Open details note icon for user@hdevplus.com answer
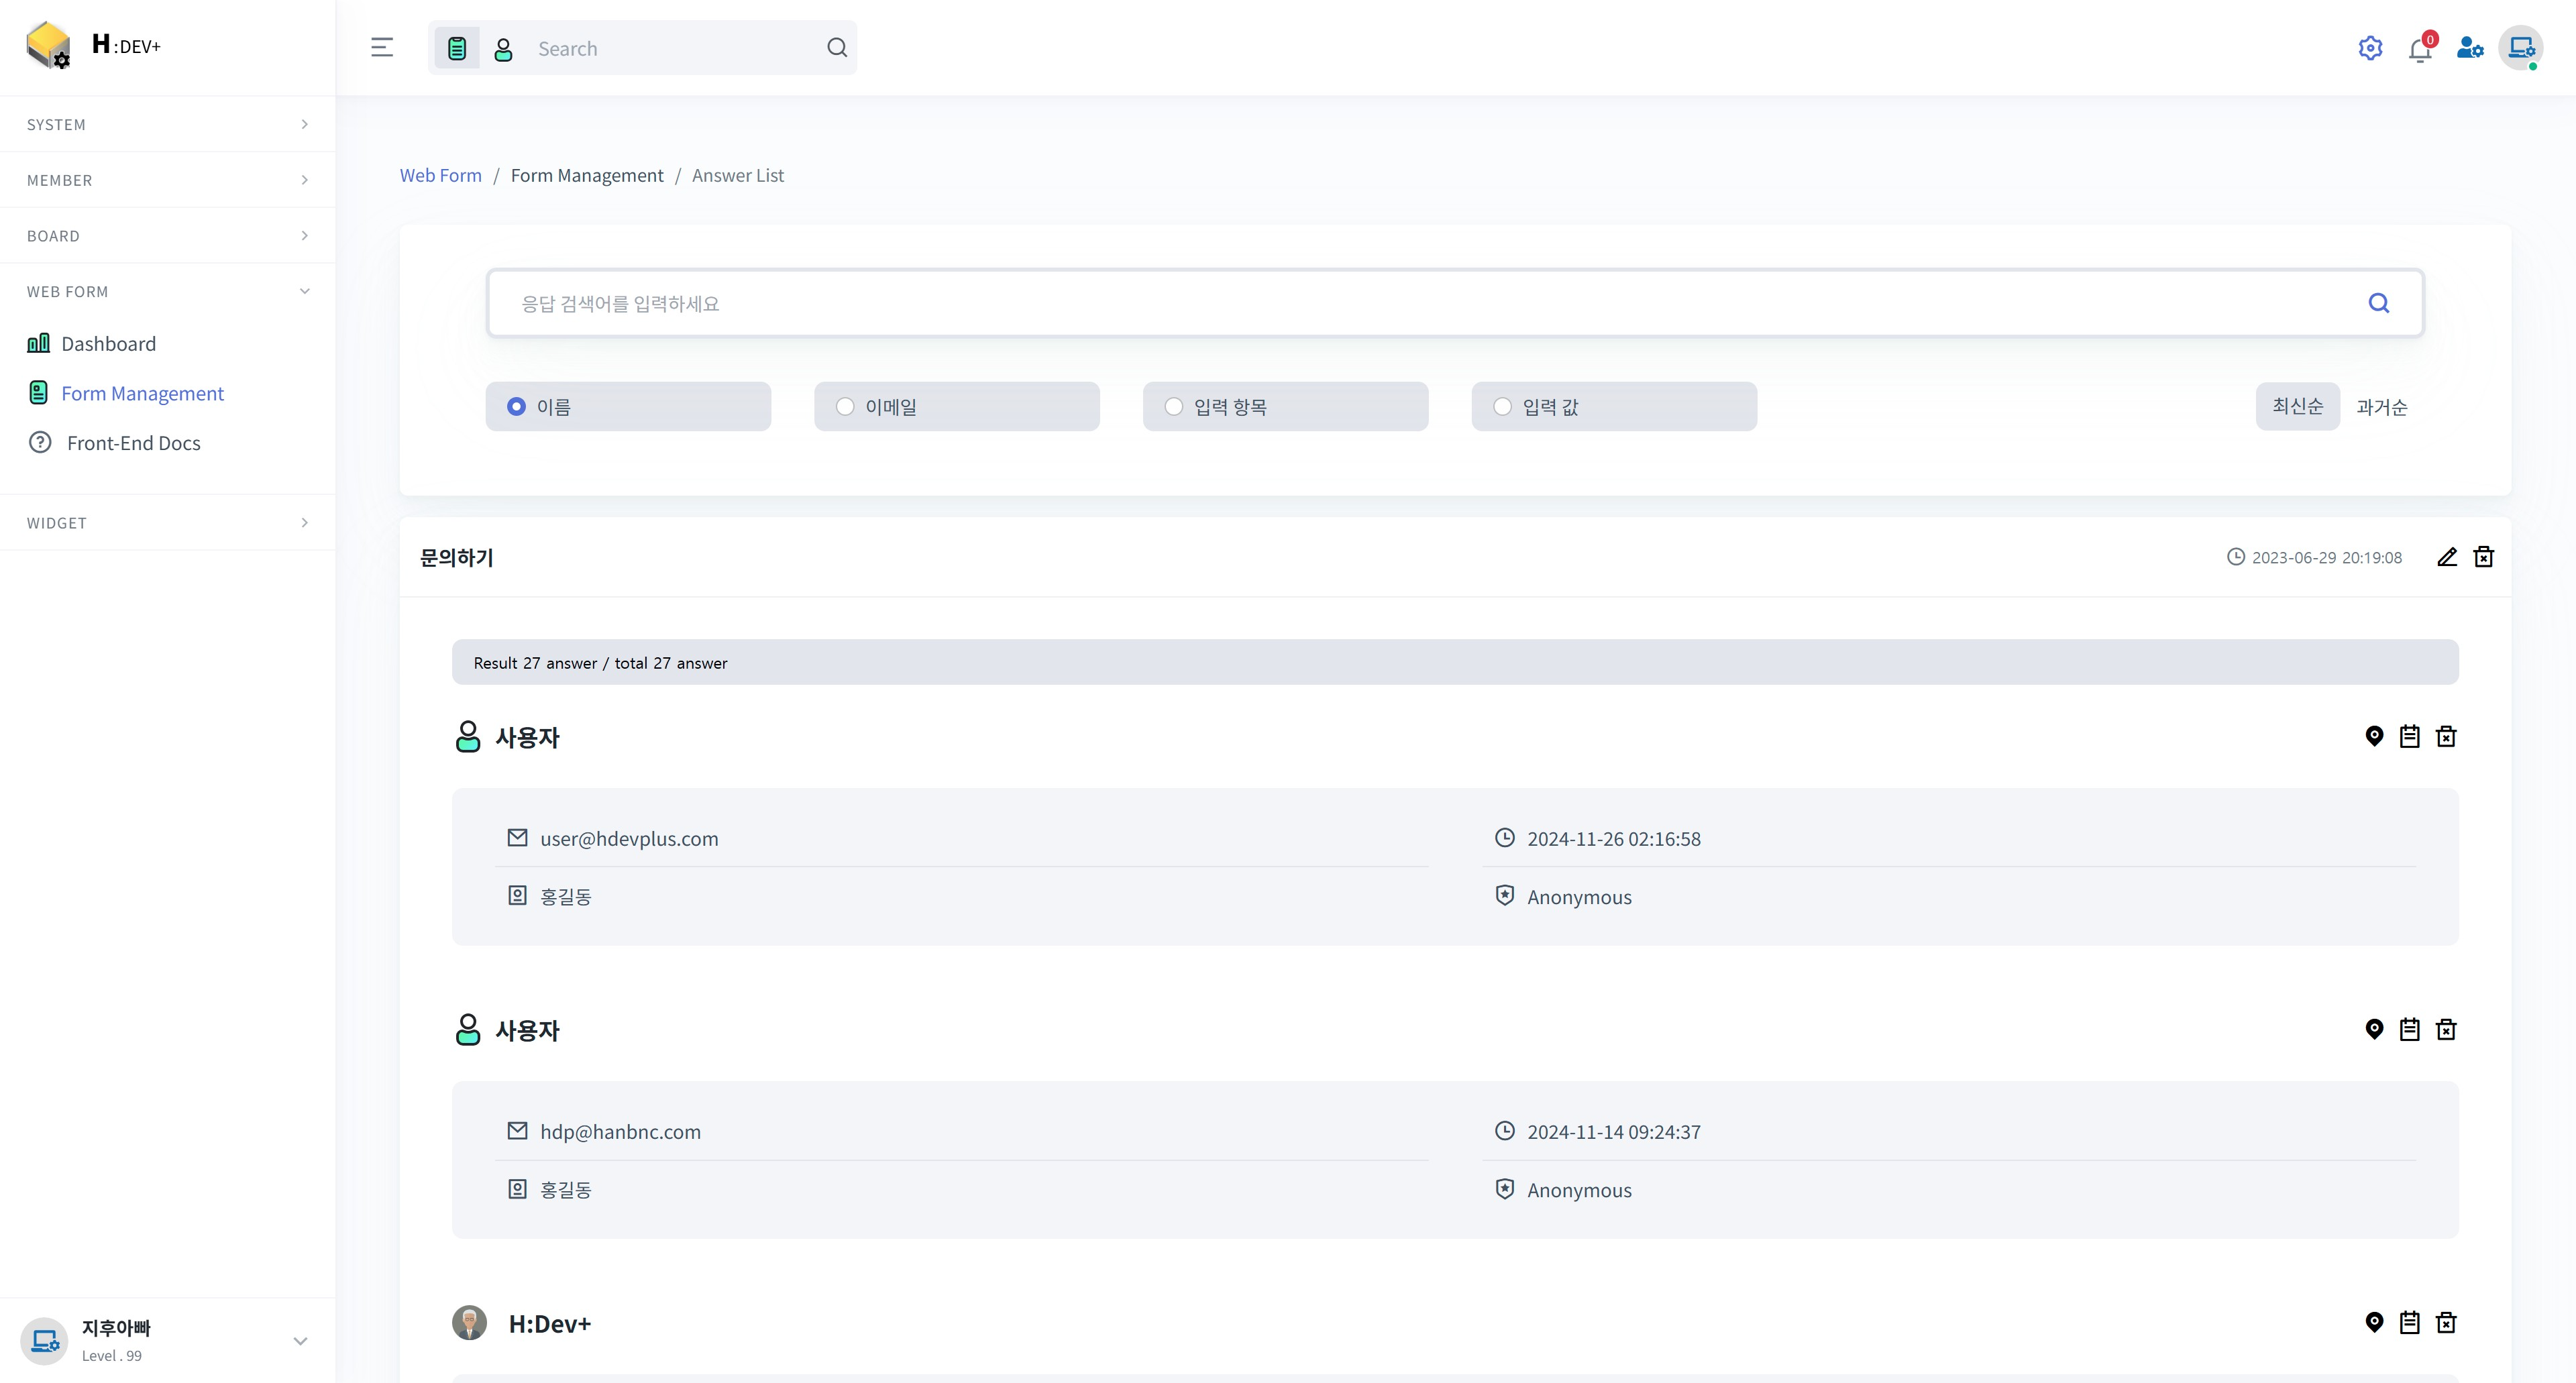Screen dimensions: 2576x1383 [2410, 736]
